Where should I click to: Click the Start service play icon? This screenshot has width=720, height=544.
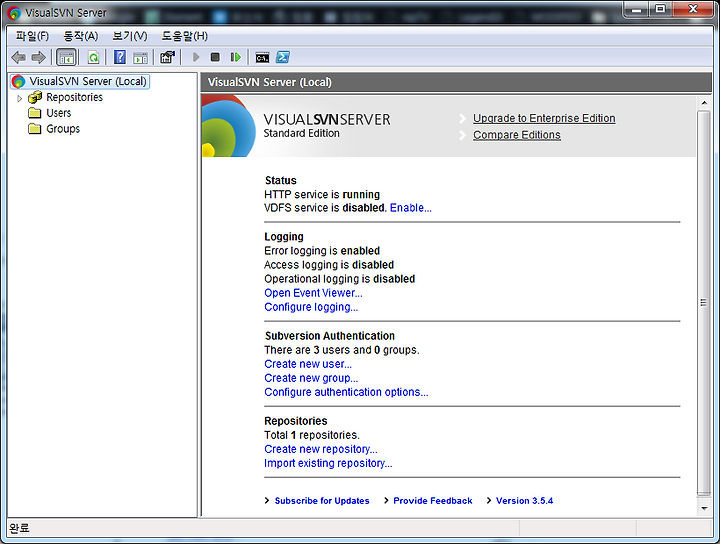[x=196, y=57]
